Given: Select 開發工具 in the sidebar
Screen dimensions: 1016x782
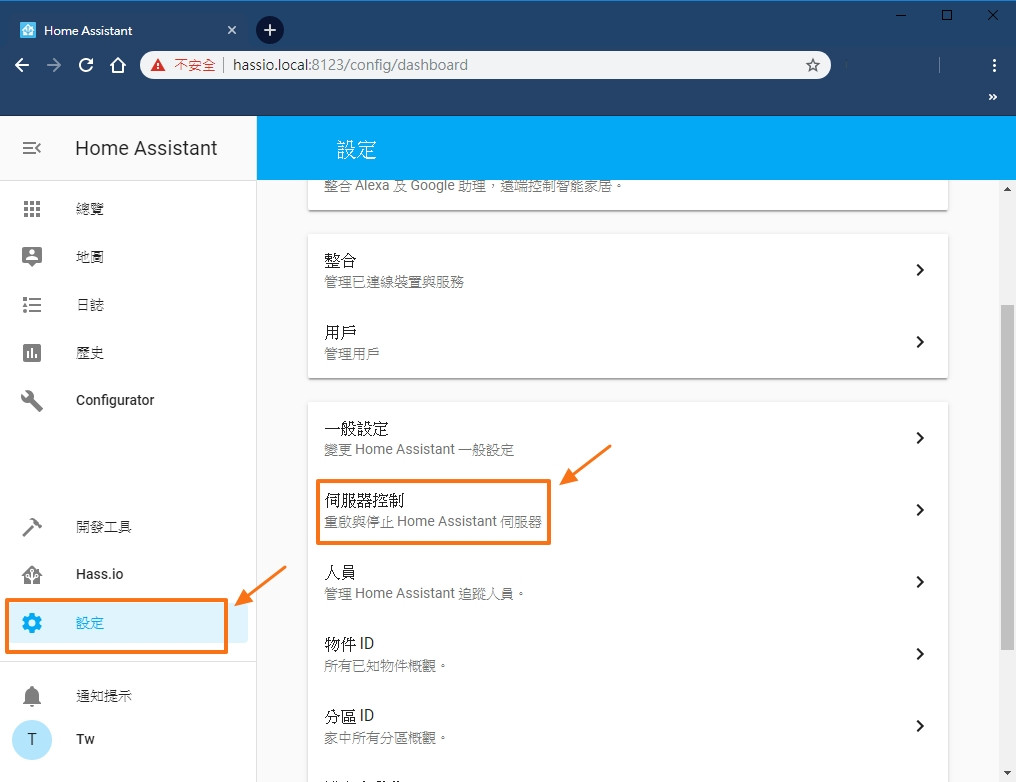Looking at the screenshot, I should pos(104,527).
